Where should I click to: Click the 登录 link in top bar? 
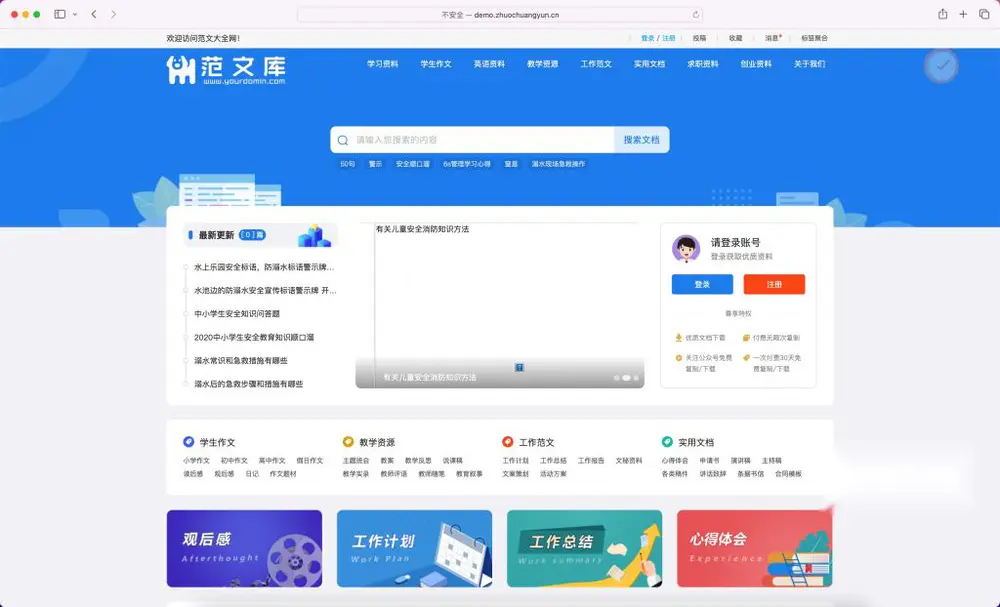pyautogui.click(x=647, y=38)
